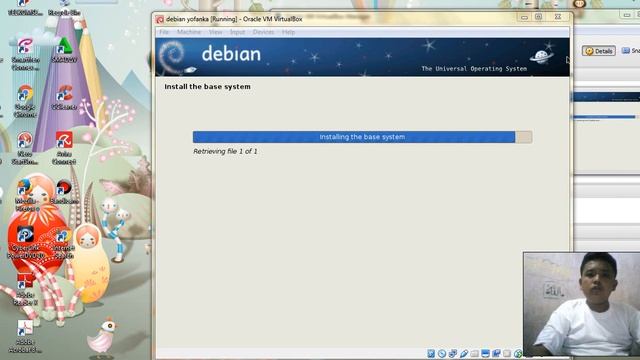
Task: Select the green triangle desktop shortcut
Action: point(64,50)
